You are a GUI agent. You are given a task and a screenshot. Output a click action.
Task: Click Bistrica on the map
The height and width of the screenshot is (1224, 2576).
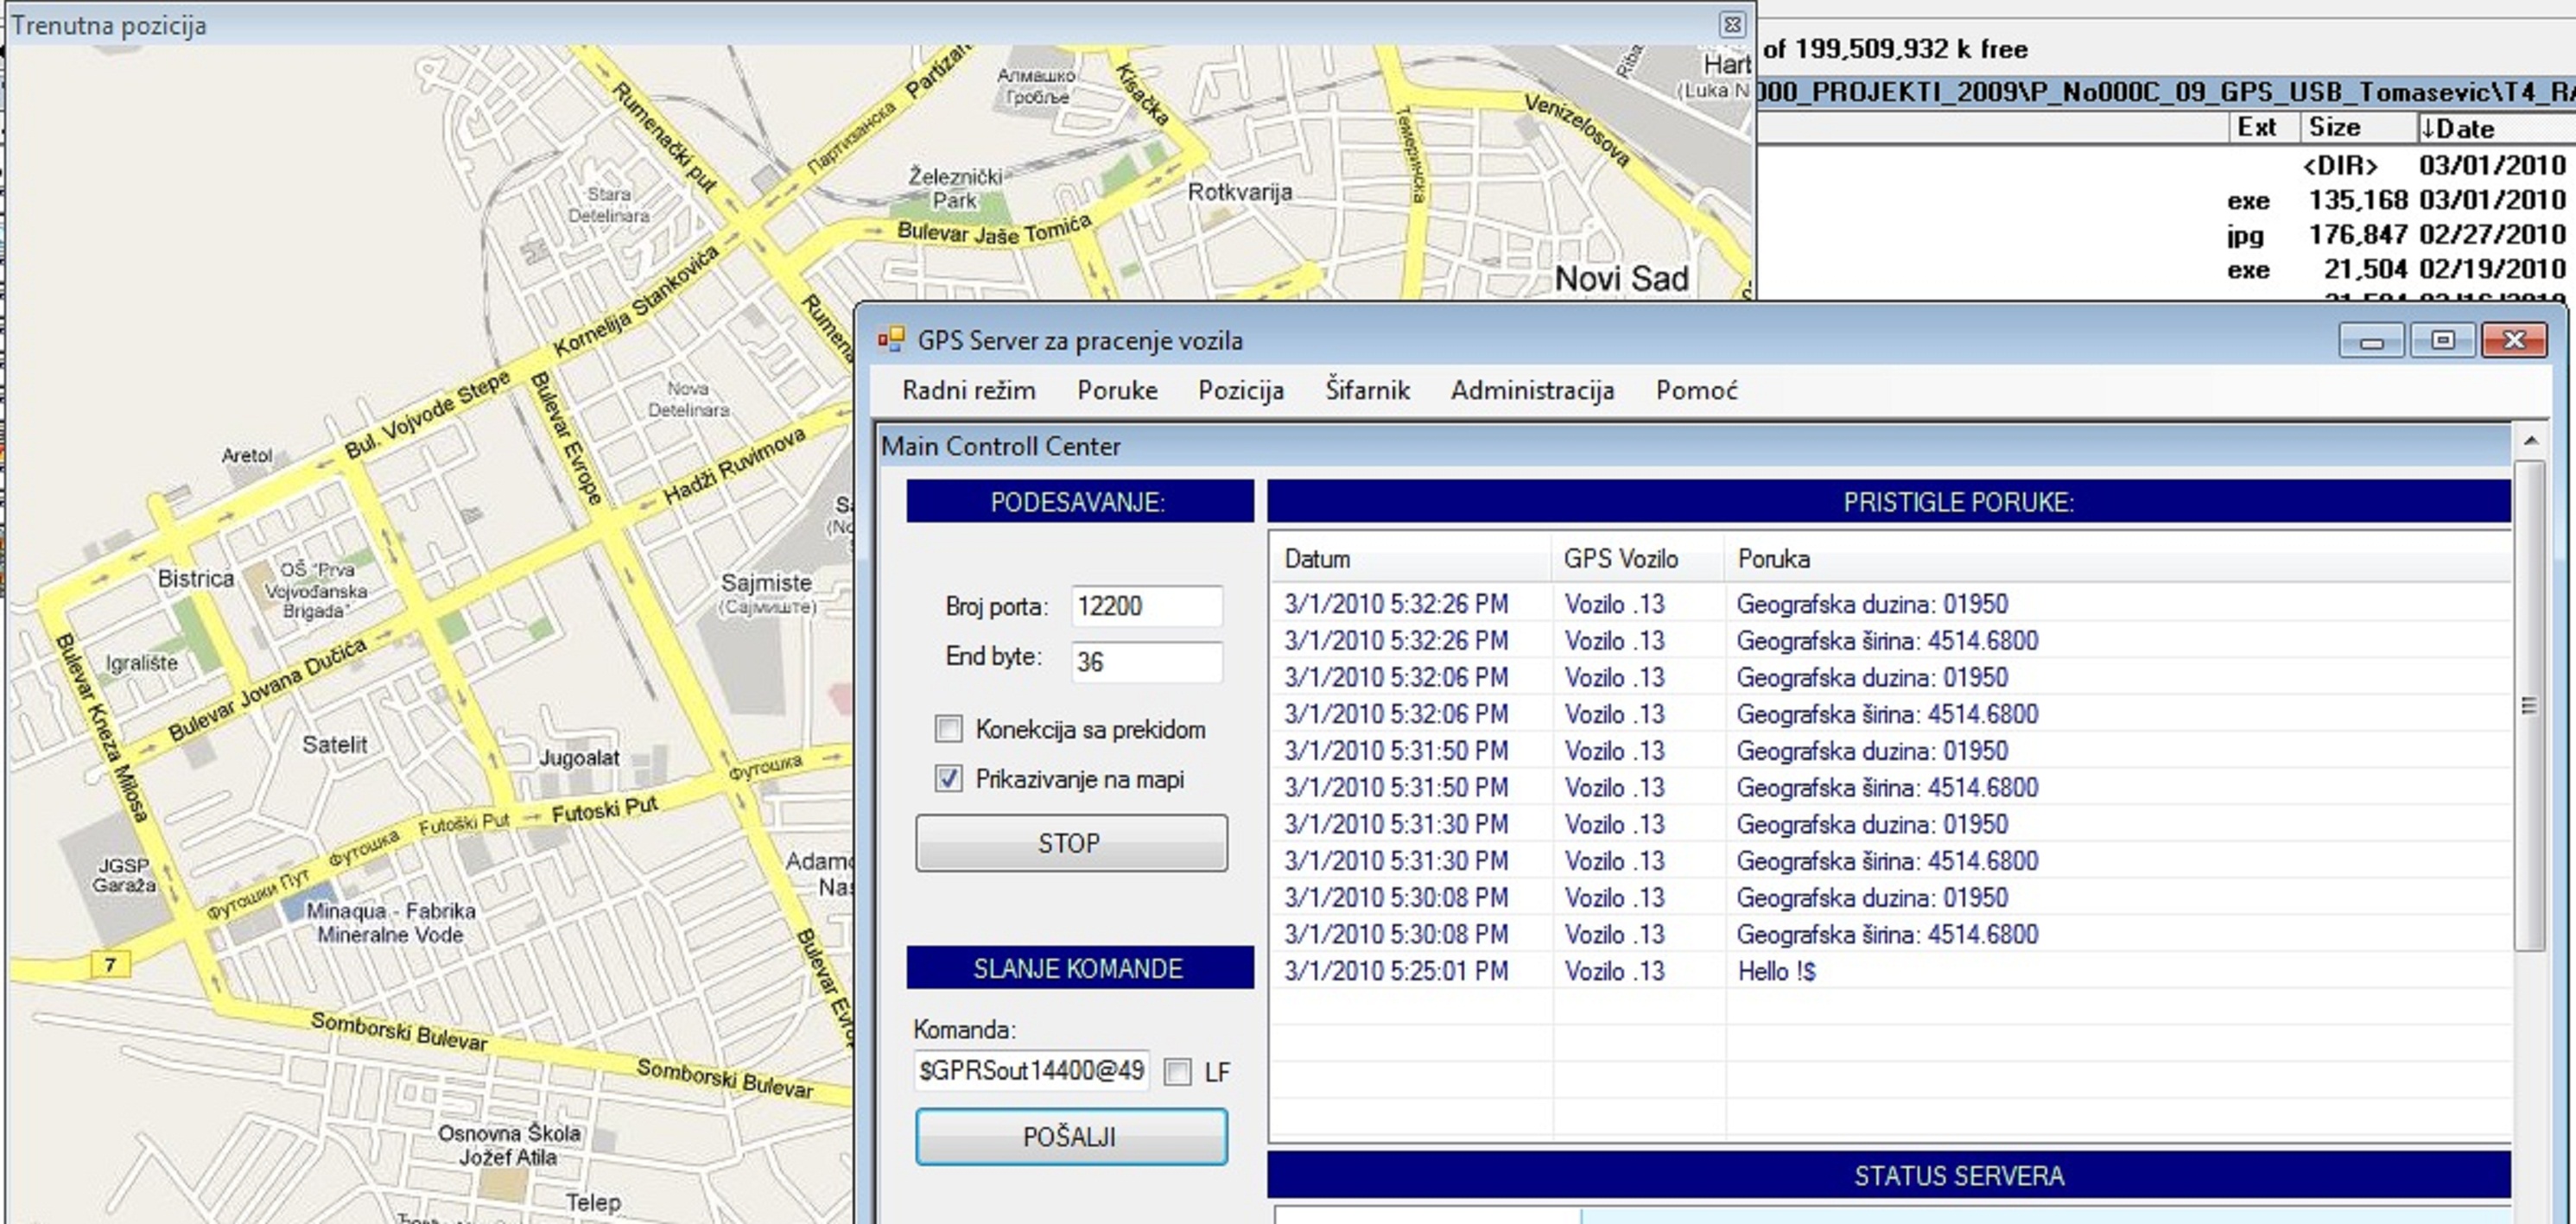coord(196,579)
